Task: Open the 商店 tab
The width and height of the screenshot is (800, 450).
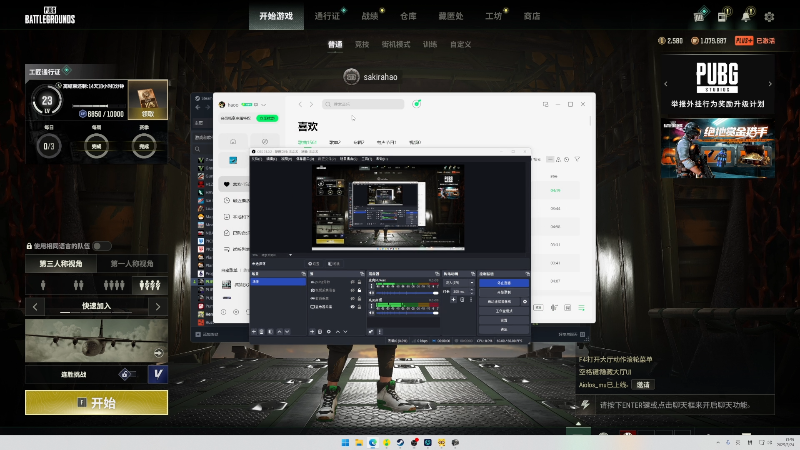Action: (x=532, y=16)
